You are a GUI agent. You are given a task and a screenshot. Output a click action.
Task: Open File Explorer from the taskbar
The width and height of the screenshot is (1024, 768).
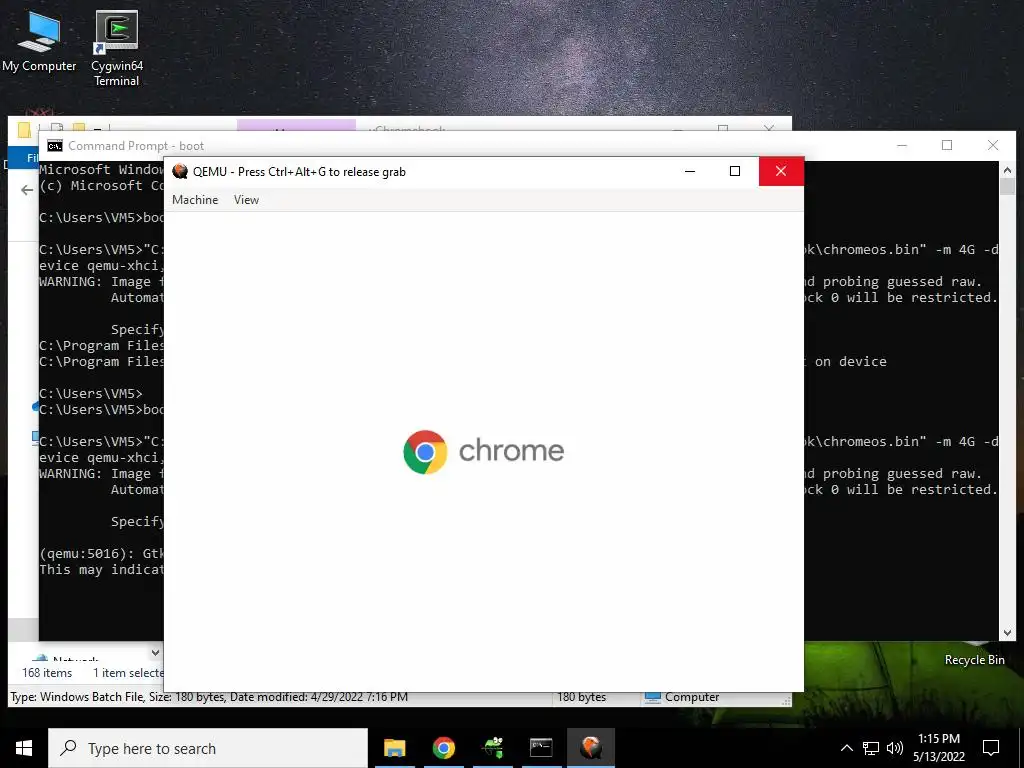394,748
